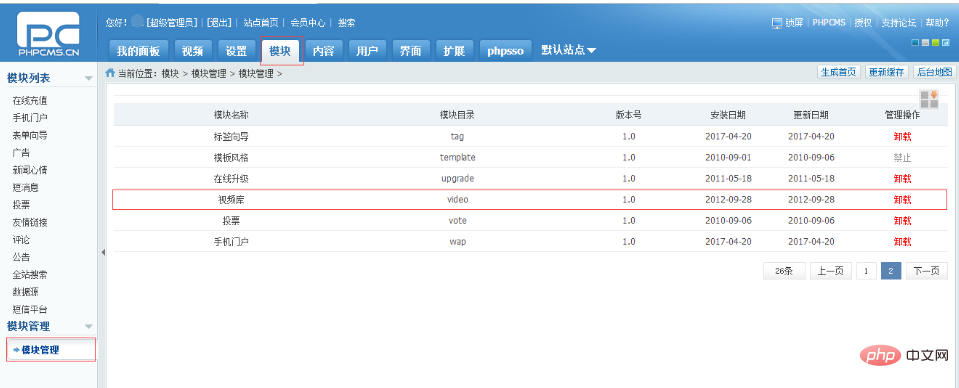The image size is (959, 388).
Task: Open 广告 in the sidebar
Action: click(x=21, y=152)
